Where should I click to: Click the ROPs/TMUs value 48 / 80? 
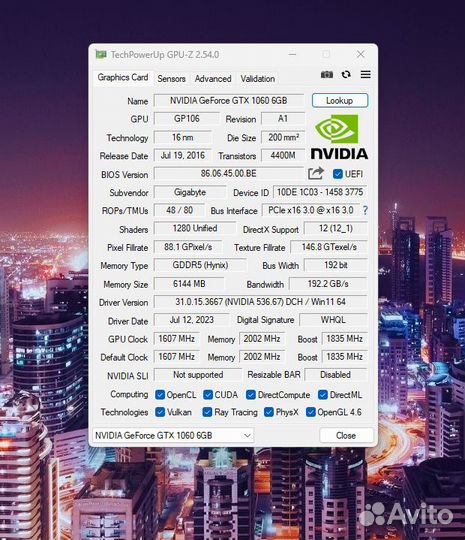click(x=179, y=210)
